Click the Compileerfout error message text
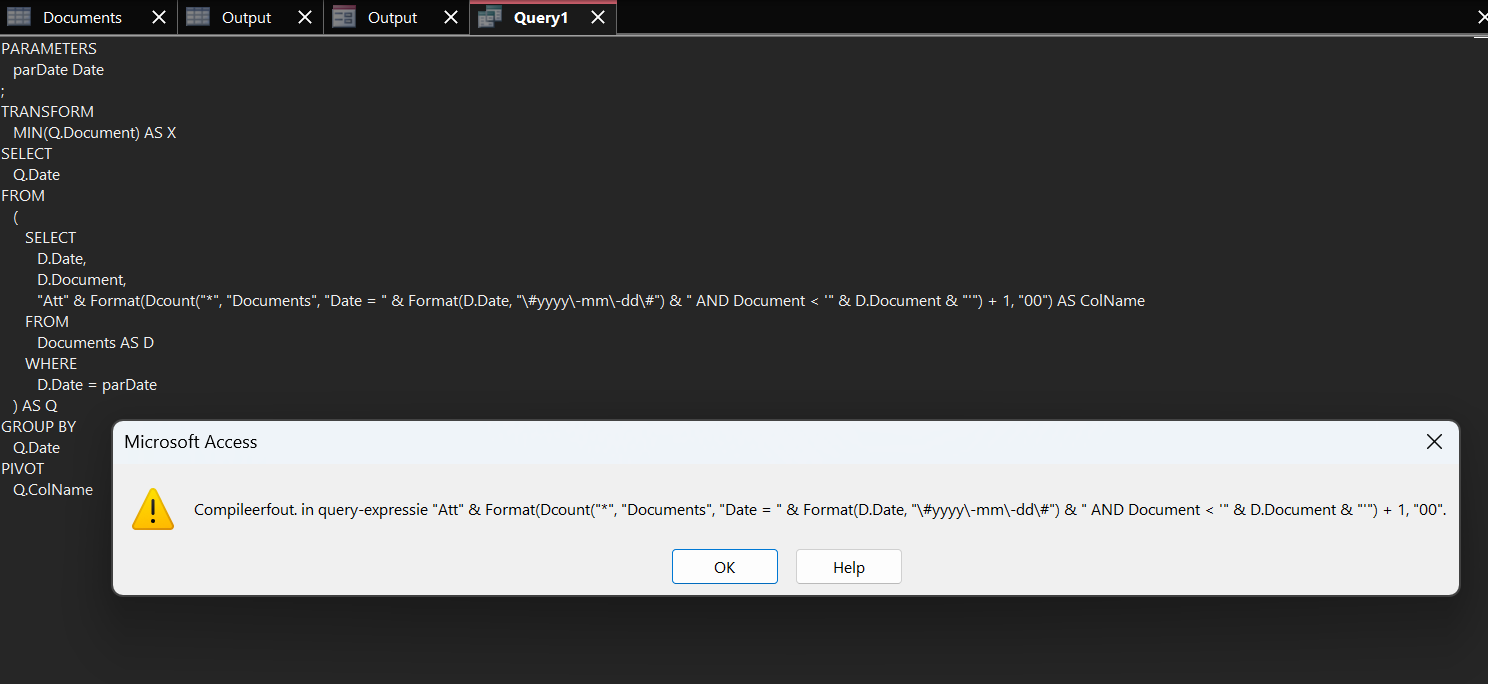The height and width of the screenshot is (684, 1488). [x=820, y=510]
